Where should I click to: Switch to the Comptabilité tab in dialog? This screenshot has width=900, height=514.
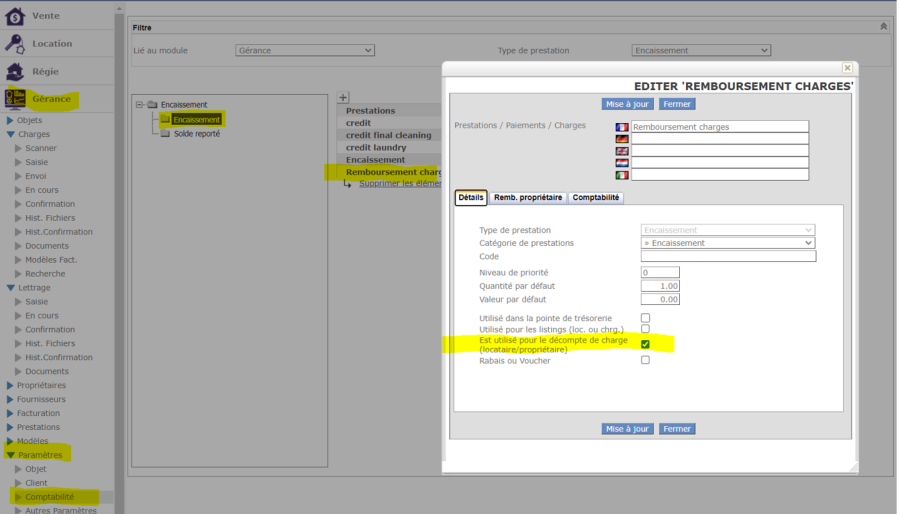596,198
